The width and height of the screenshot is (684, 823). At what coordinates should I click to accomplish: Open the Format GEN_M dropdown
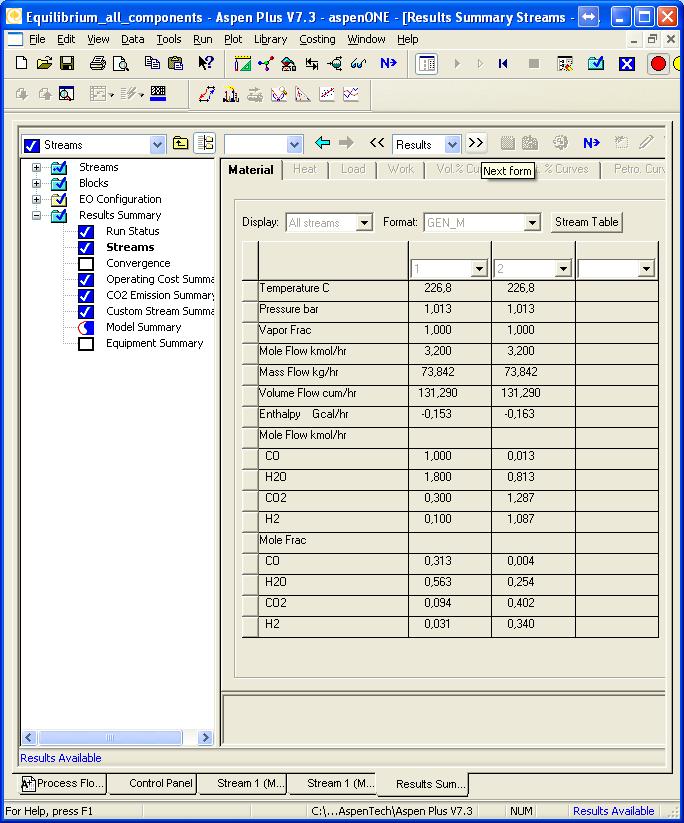pos(532,223)
